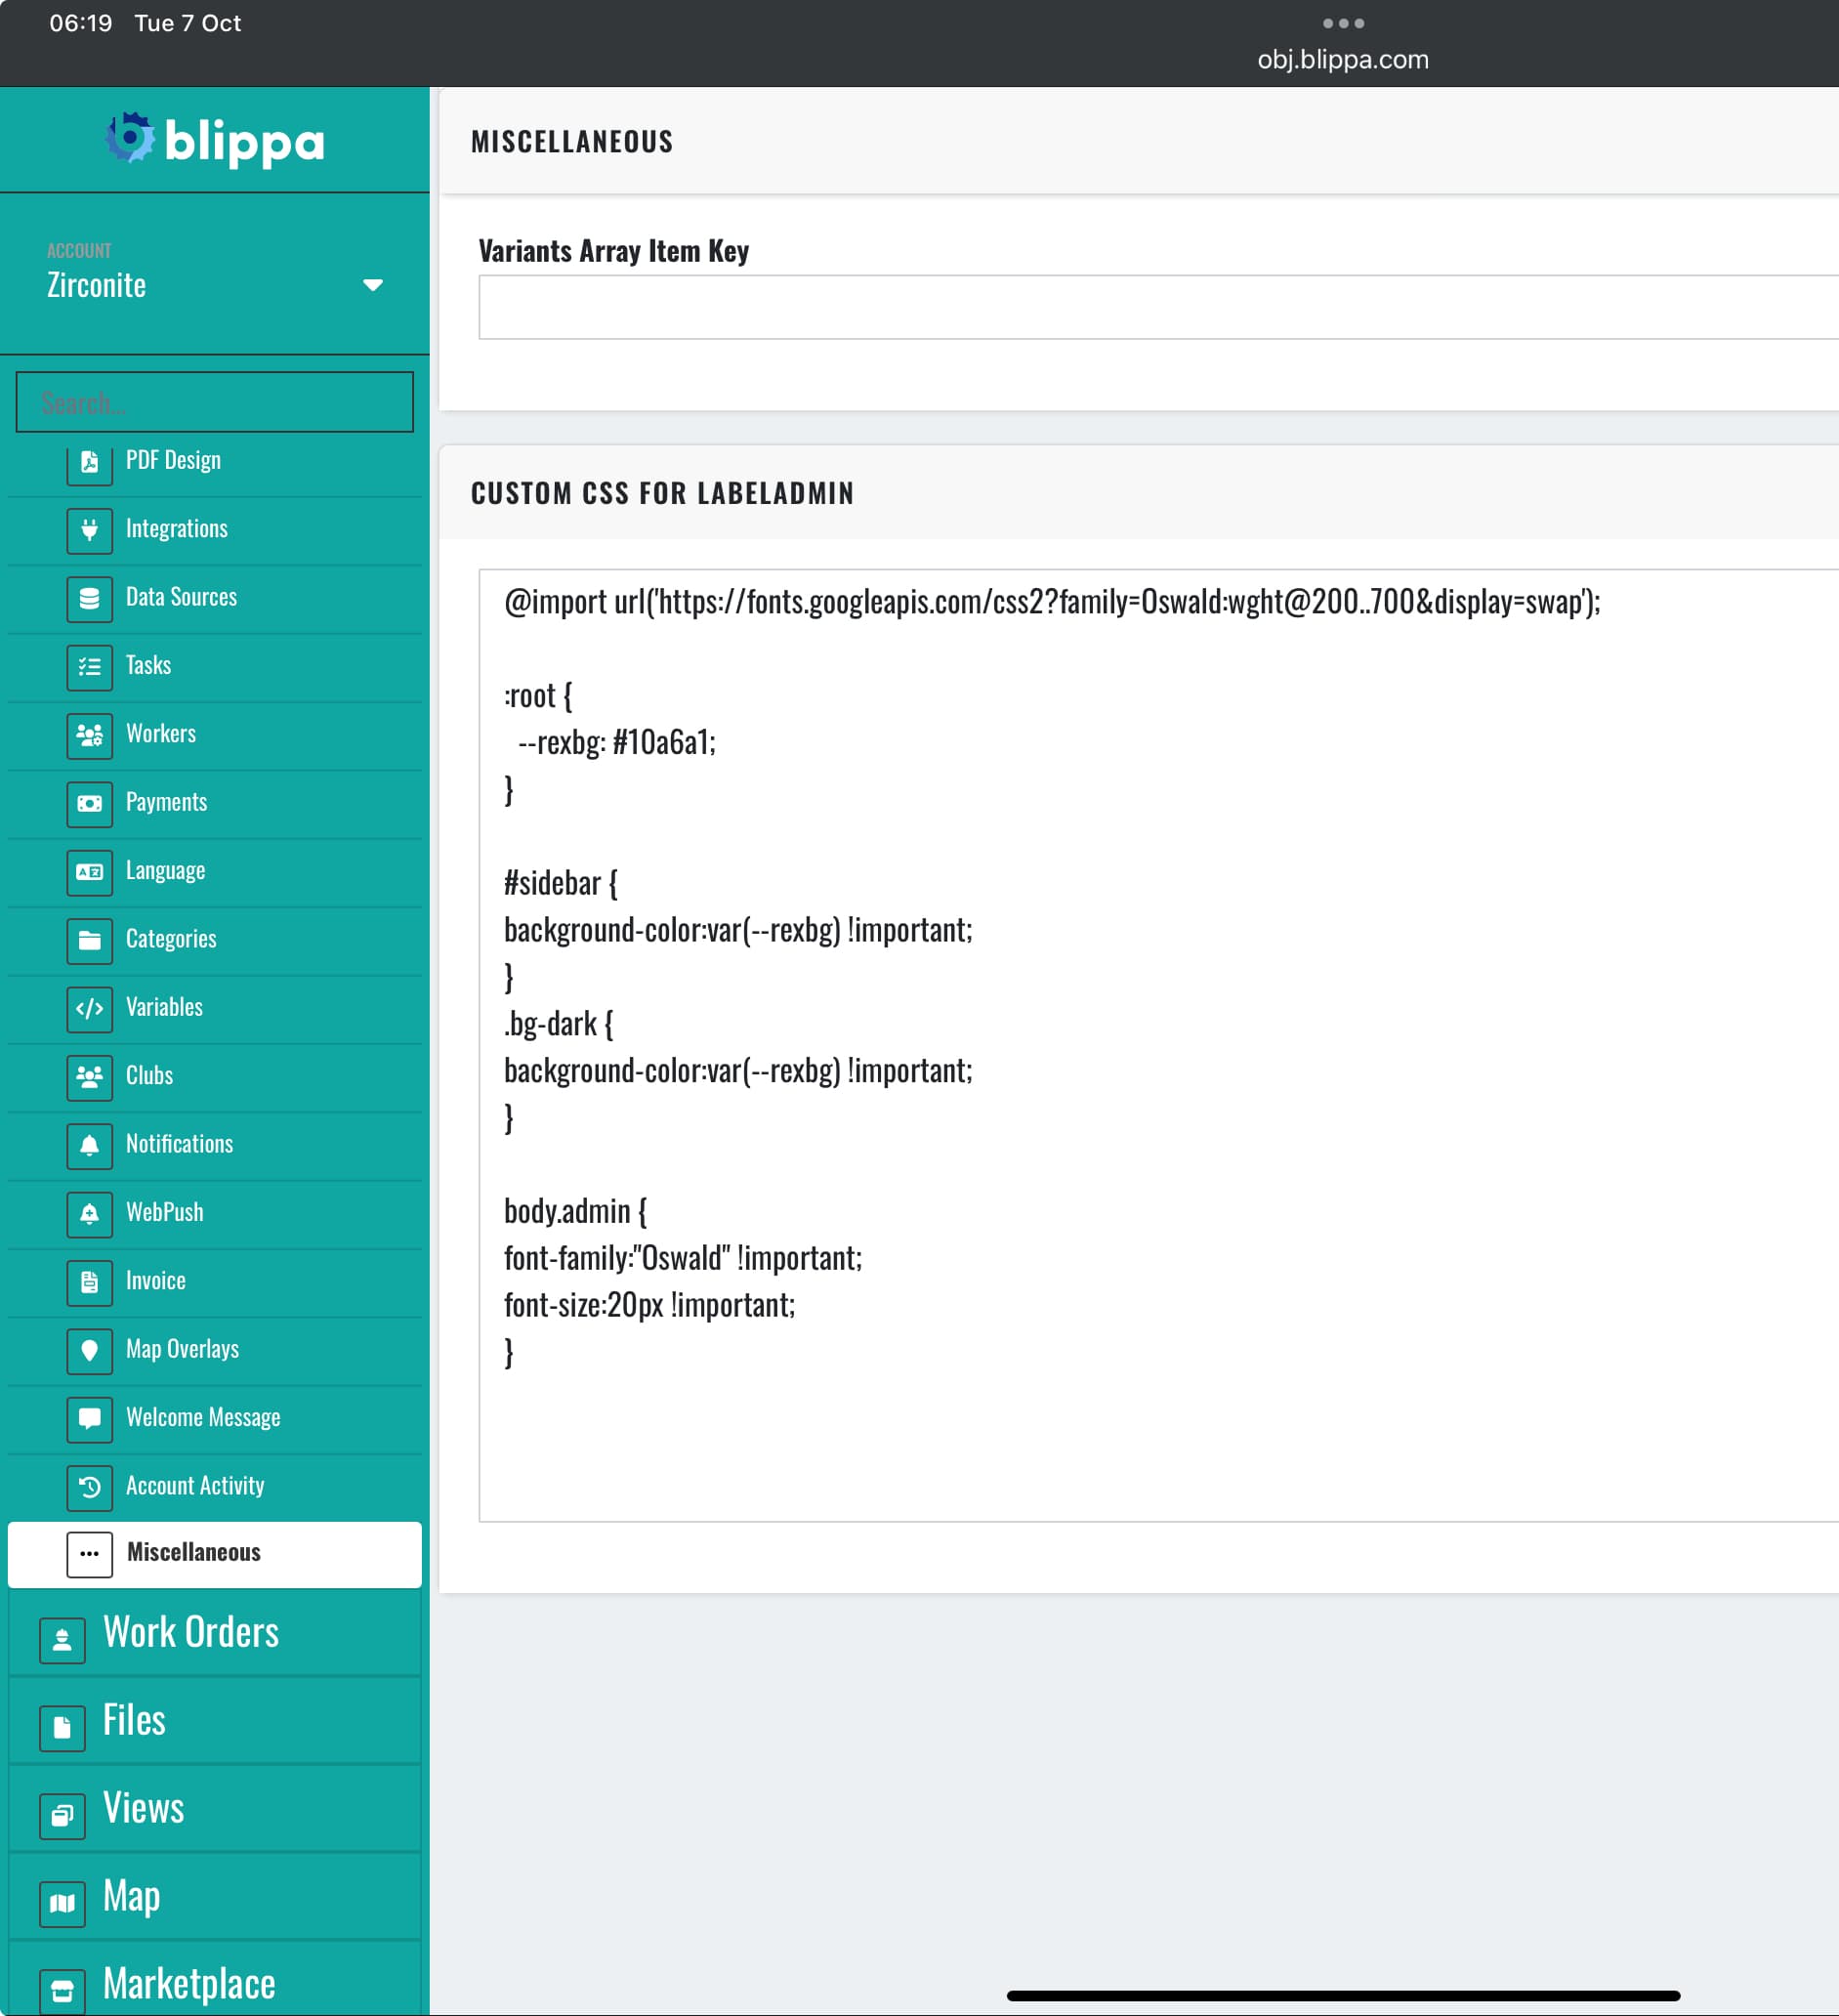Click the Data Sources database icon
1839x2016 pixels.
(x=89, y=598)
